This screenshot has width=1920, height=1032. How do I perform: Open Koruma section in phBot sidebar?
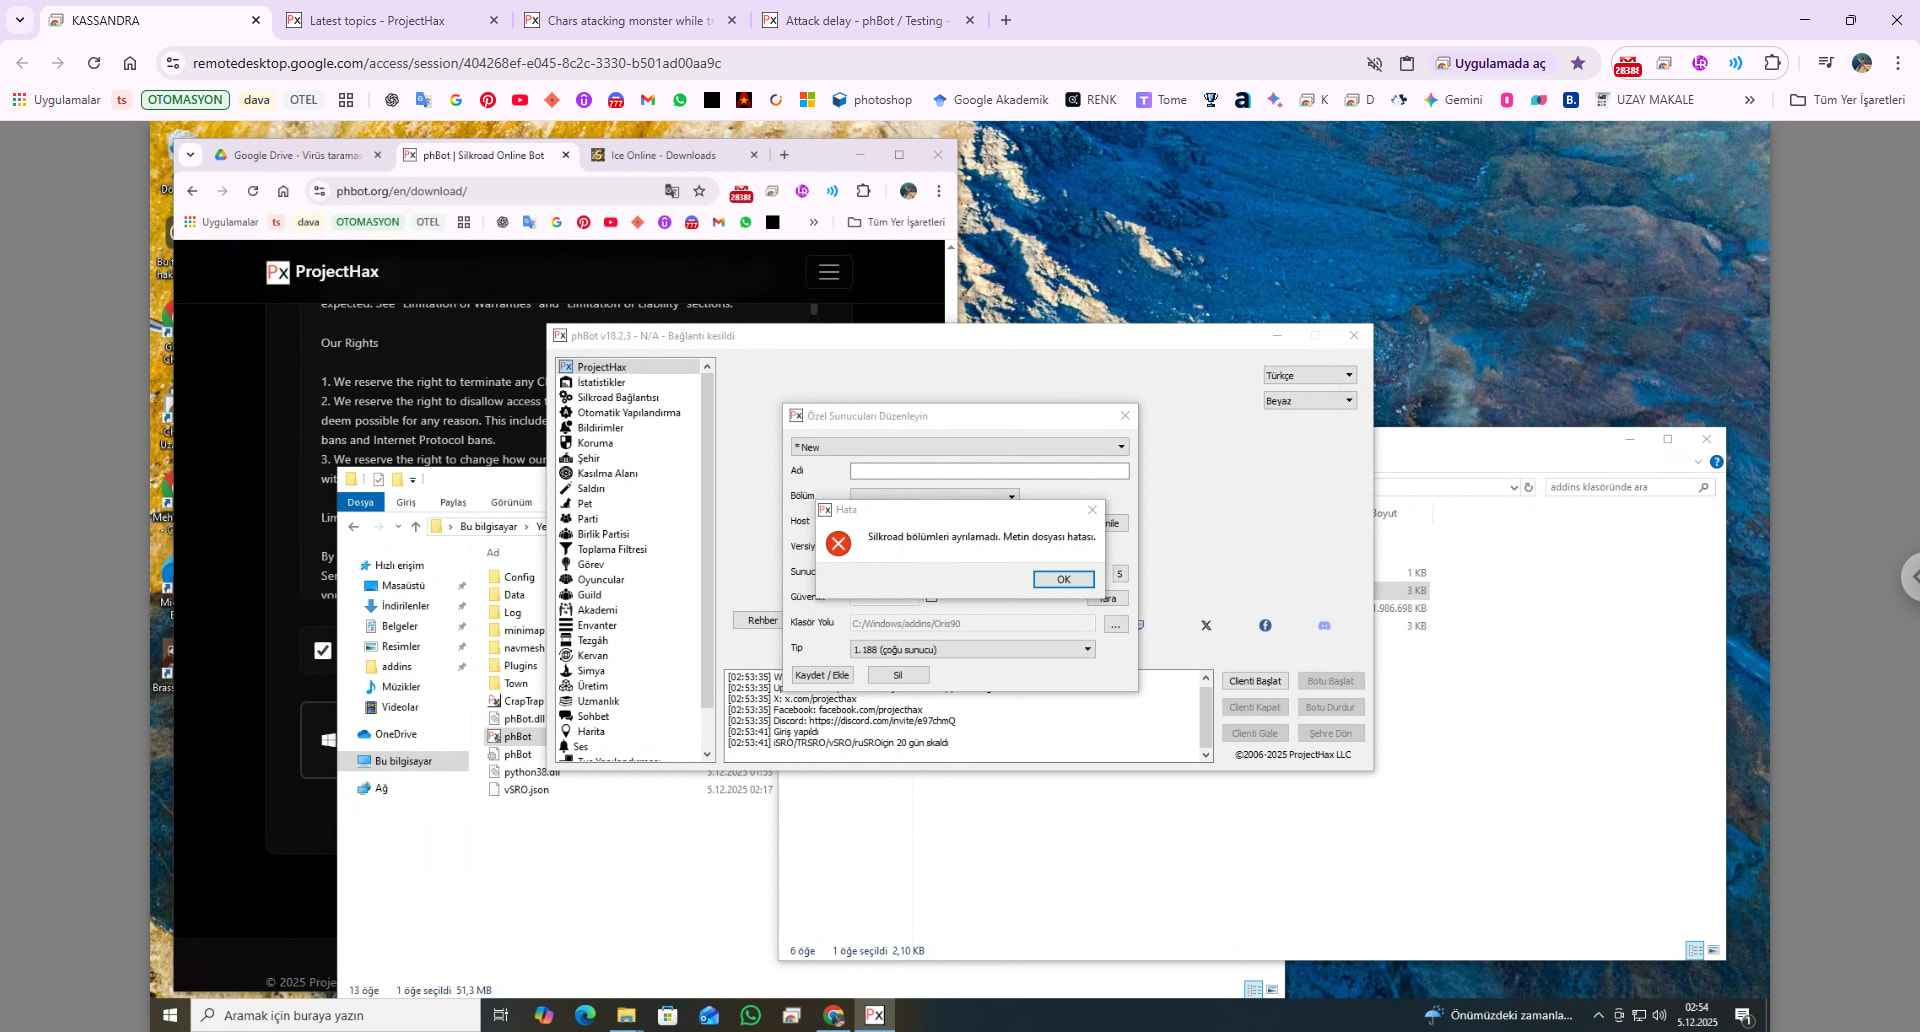click(594, 443)
